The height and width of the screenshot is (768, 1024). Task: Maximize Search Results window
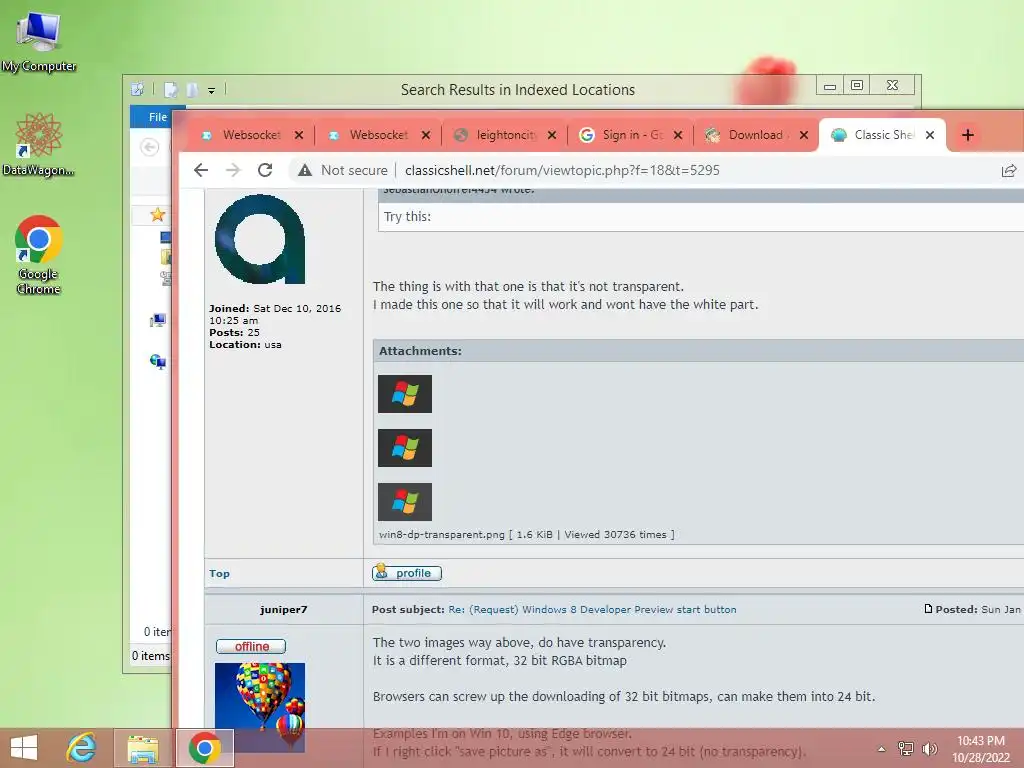coord(857,86)
